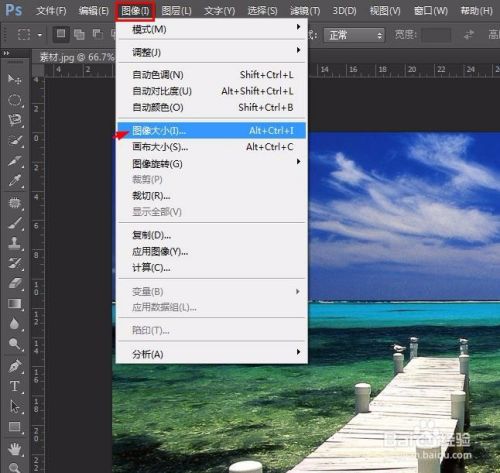Click the 宽度 width input field
This screenshot has height=473, width=500.
[x=436, y=35]
